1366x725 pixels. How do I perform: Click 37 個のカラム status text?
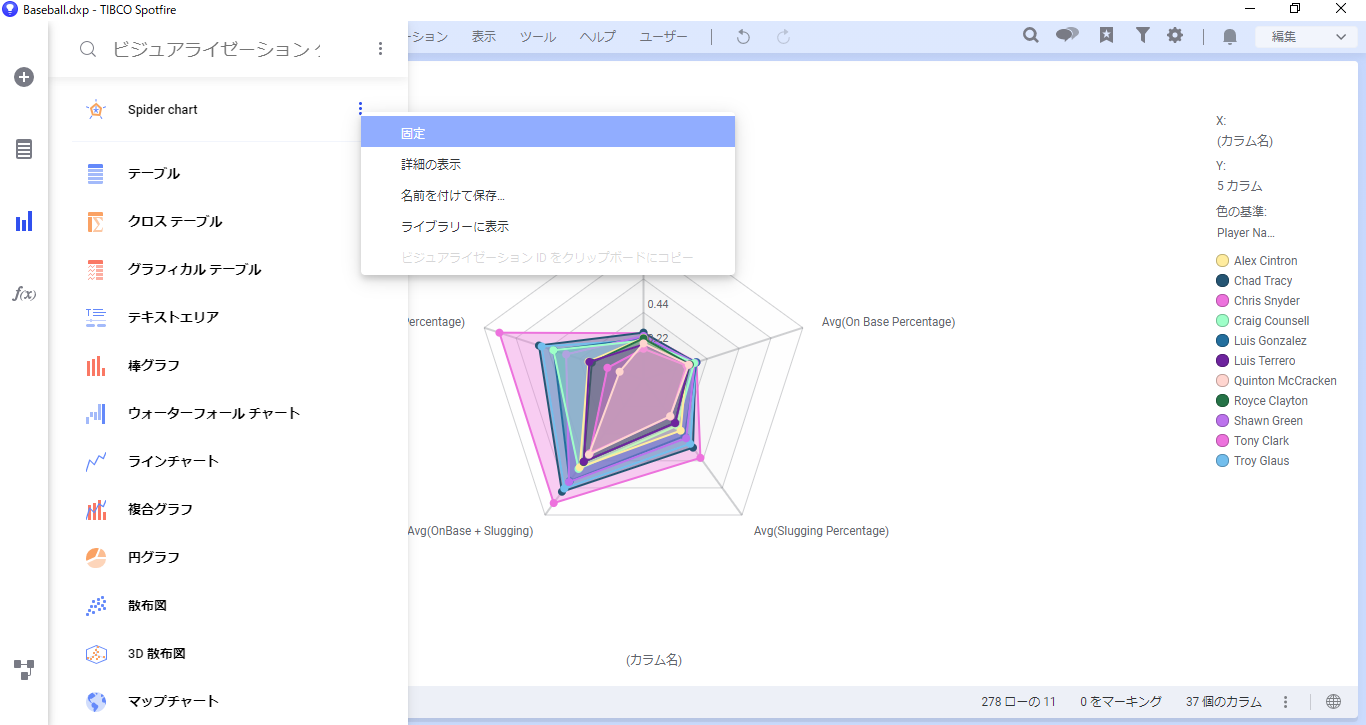[x=1224, y=702]
